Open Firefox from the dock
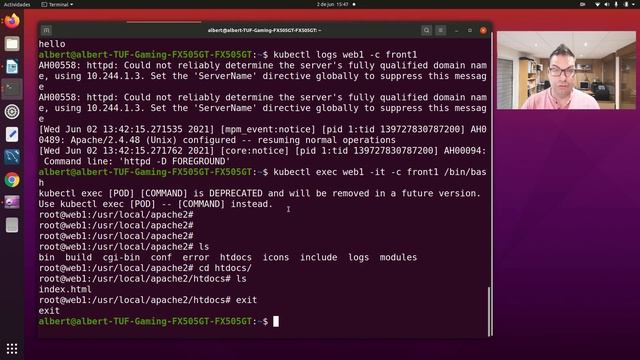The width and height of the screenshot is (640, 360). [x=12, y=21]
